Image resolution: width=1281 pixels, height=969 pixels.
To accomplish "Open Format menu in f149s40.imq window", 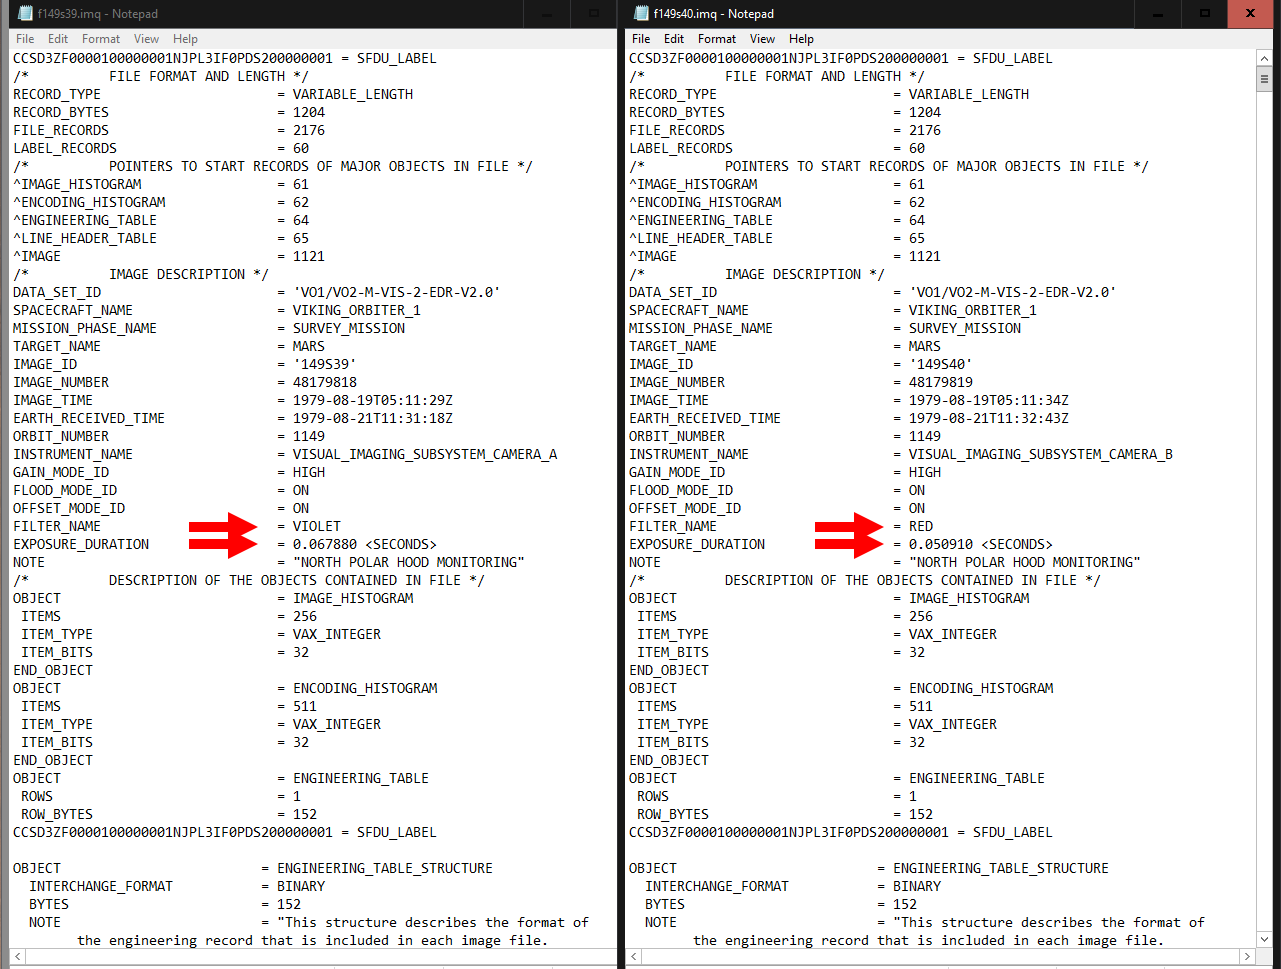I will [x=717, y=39].
